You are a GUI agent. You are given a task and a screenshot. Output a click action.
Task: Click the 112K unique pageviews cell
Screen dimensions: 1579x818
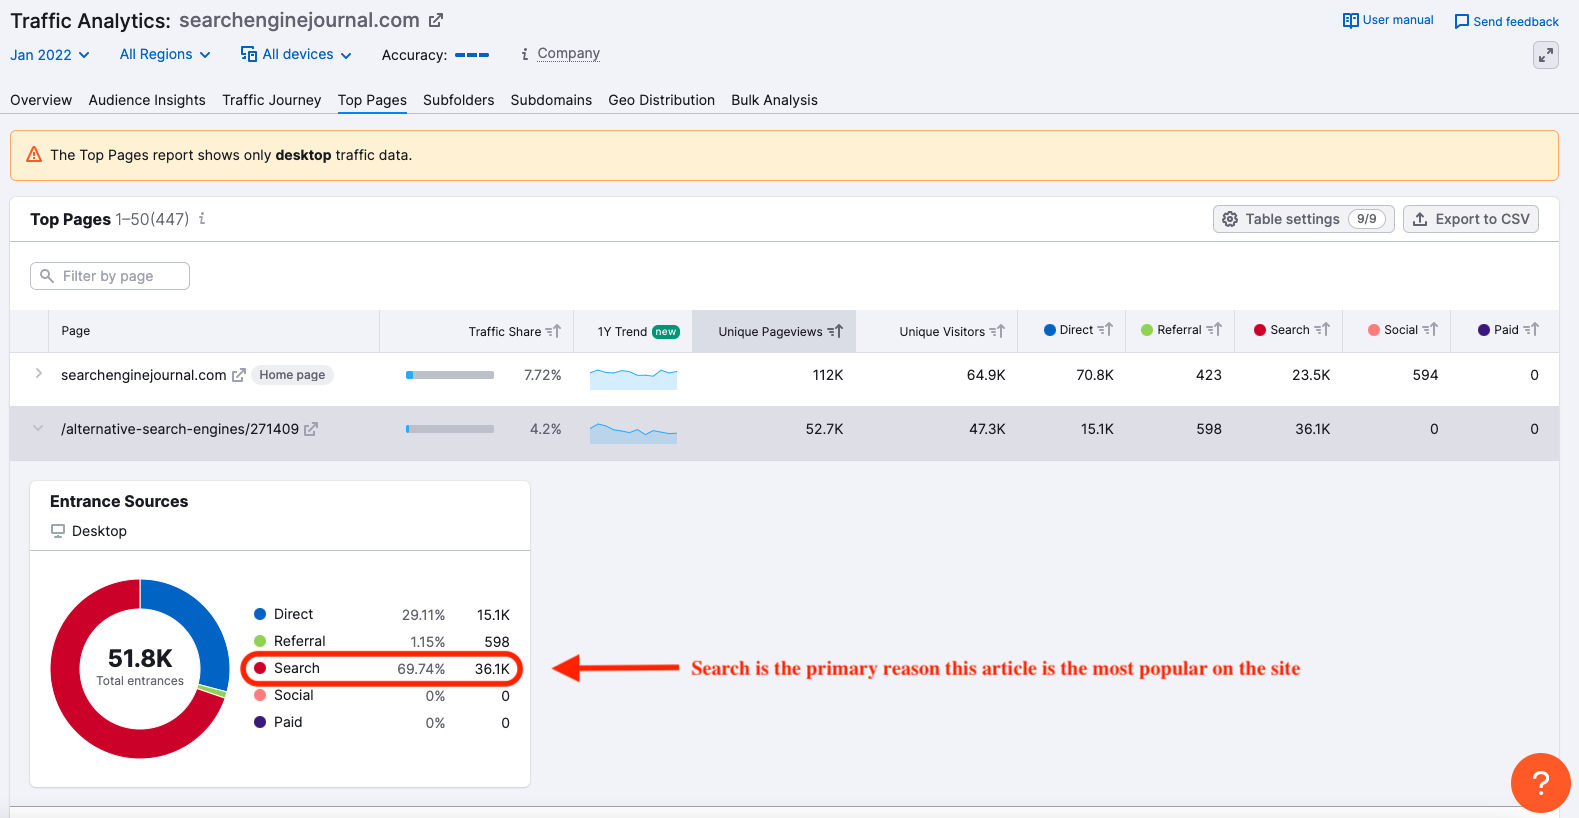tap(828, 375)
